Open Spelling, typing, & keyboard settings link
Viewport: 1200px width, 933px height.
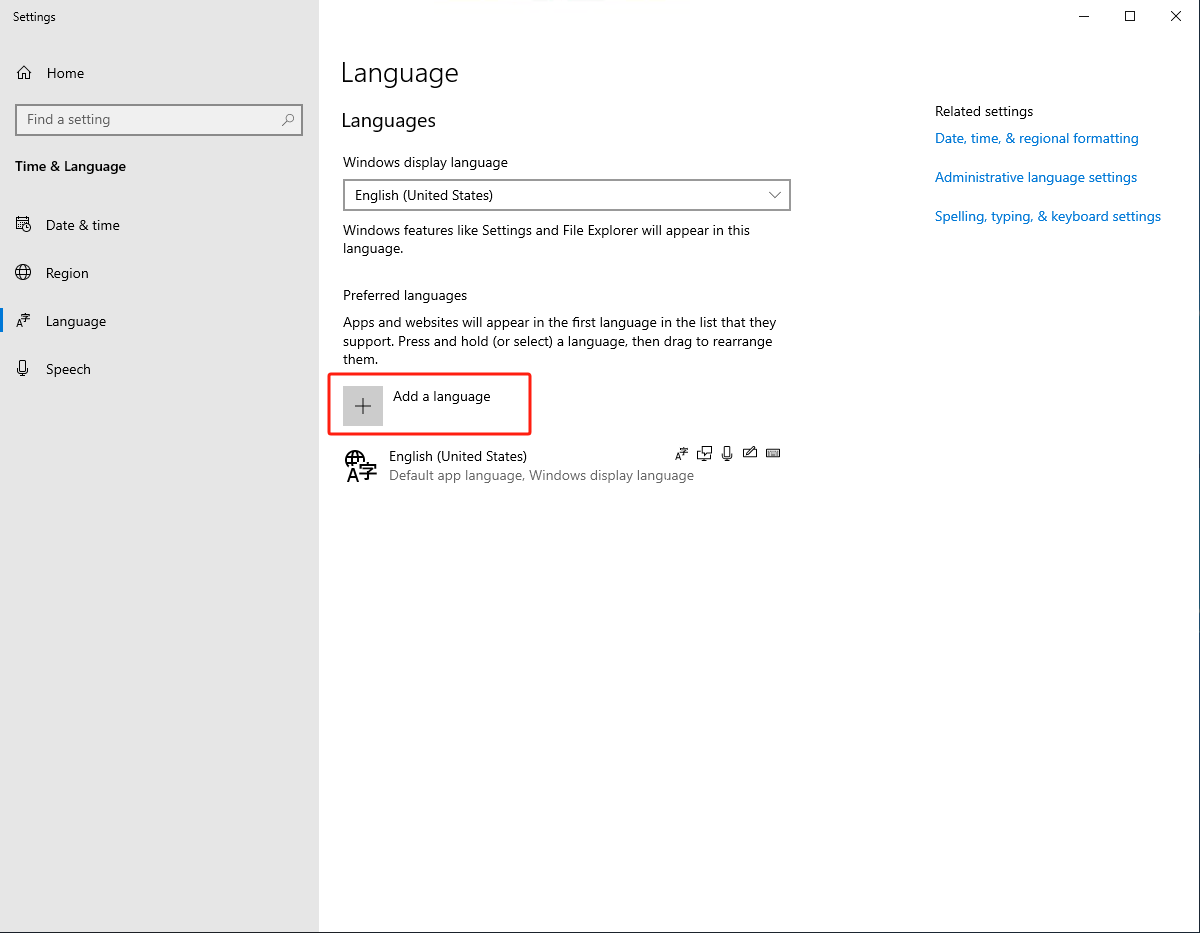click(1047, 216)
